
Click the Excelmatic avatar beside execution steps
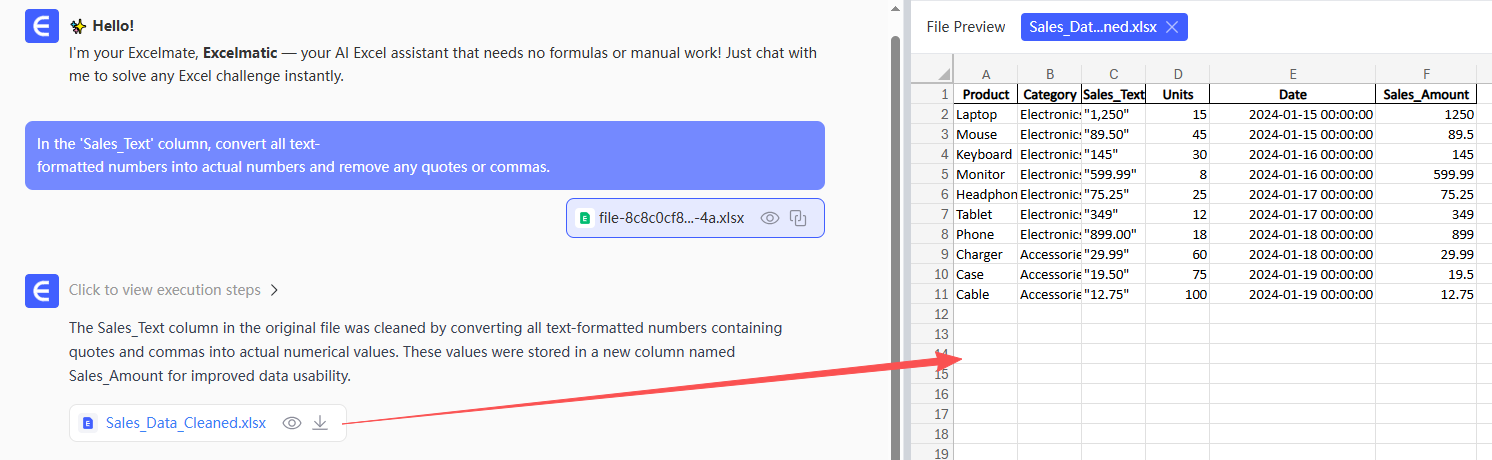point(41,290)
